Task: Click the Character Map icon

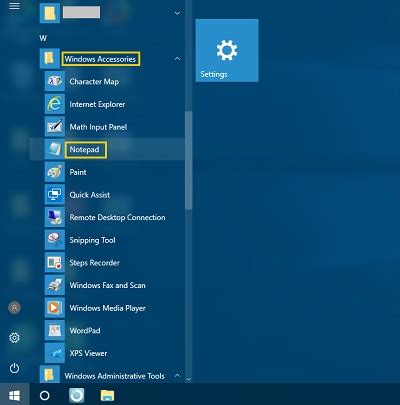Action: point(55,81)
